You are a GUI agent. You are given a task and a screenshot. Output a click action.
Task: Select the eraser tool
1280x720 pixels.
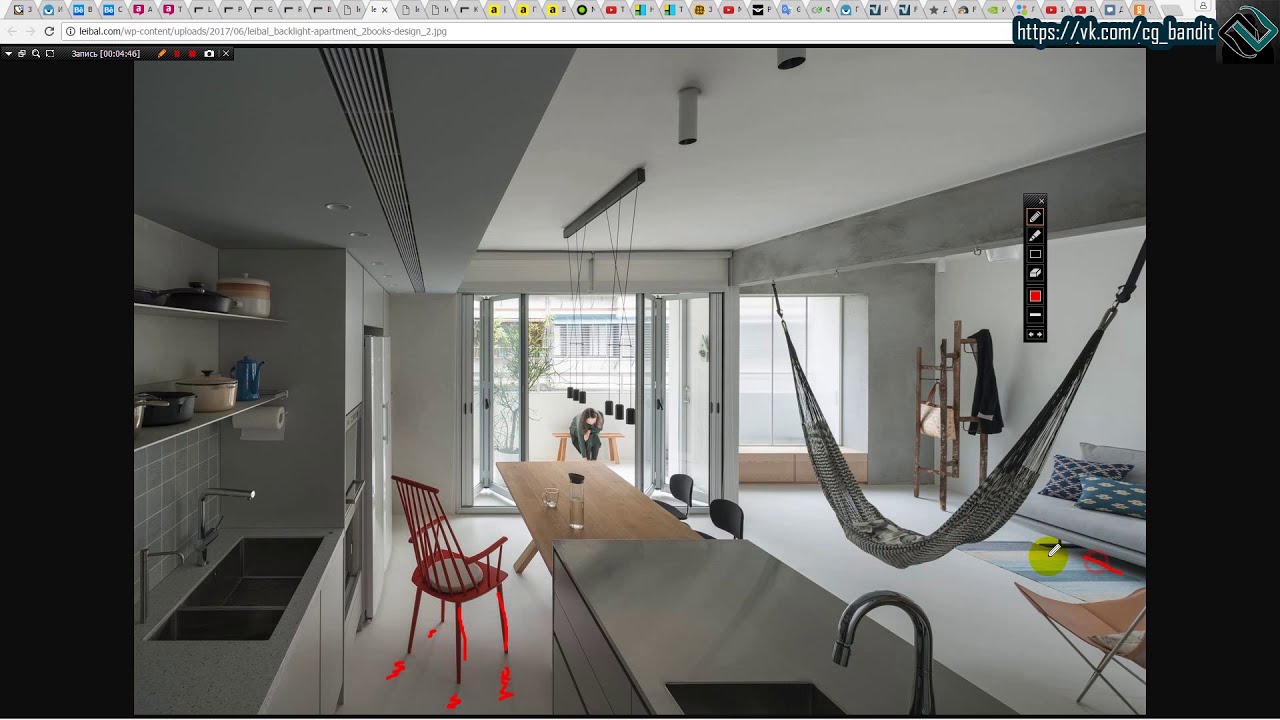(x=1035, y=273)
